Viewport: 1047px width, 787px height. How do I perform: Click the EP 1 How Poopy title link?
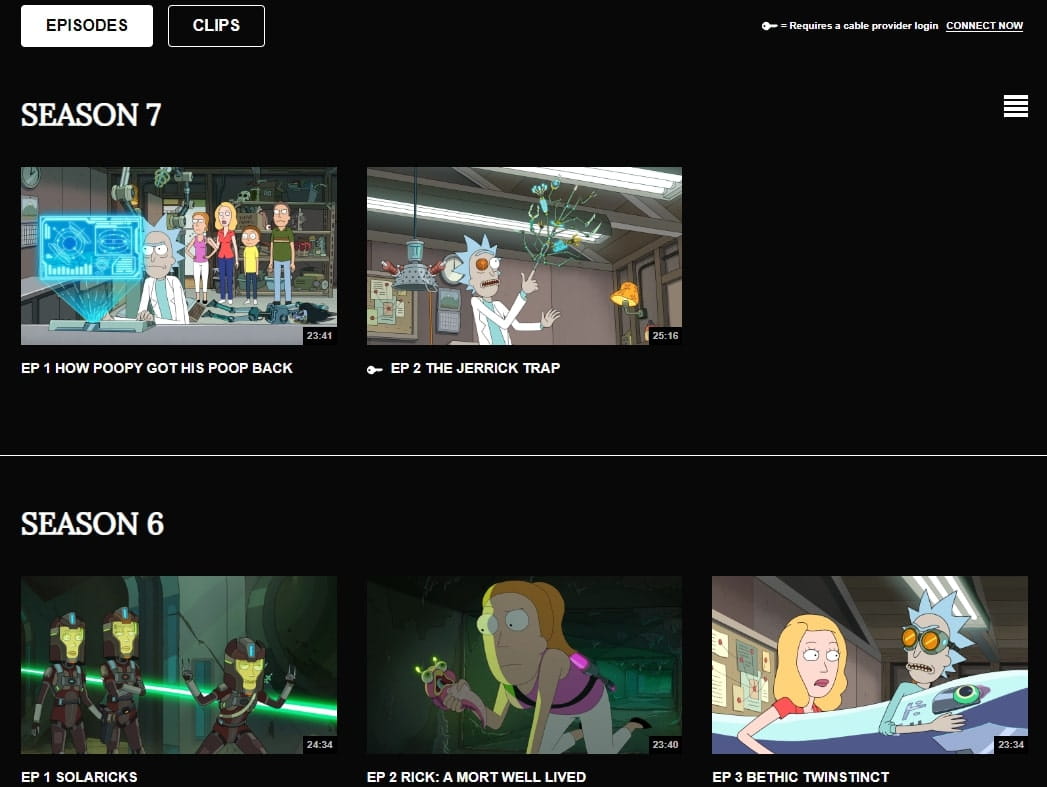coord(157,368)
